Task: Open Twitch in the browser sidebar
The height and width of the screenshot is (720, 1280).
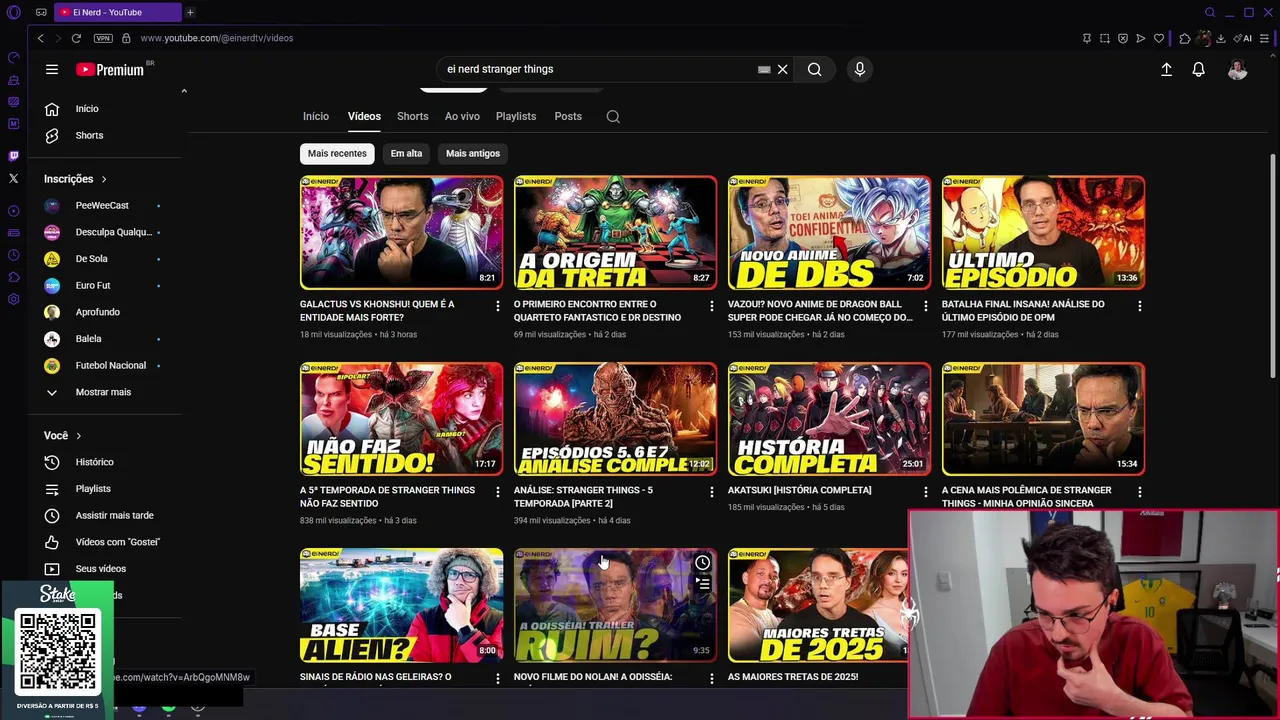Action: (x=14, y=156)
